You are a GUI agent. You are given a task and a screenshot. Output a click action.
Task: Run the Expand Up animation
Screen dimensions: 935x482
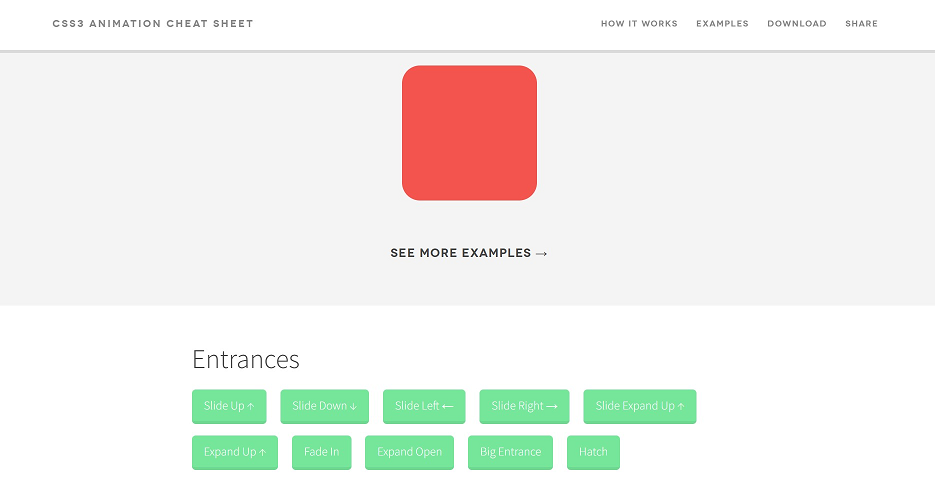235,452
